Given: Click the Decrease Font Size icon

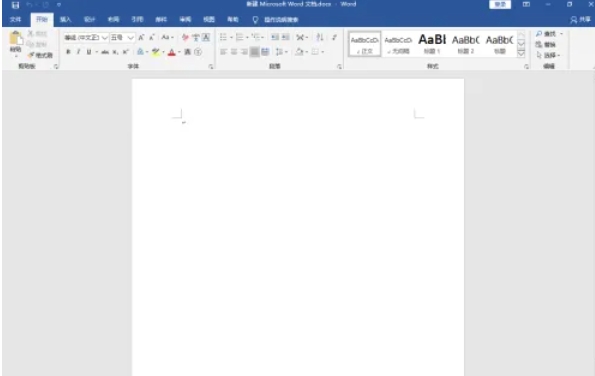Looking at the screenshot, I should pyautogui.click(x=152, y=37).
